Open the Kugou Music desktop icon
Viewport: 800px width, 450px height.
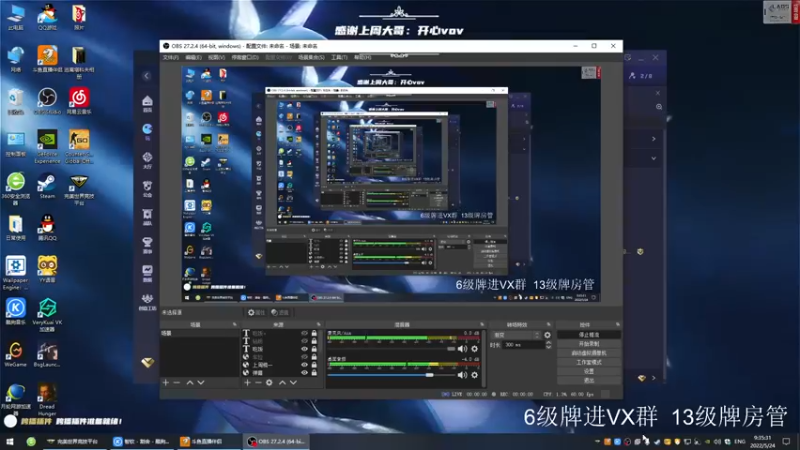point(15,311)
